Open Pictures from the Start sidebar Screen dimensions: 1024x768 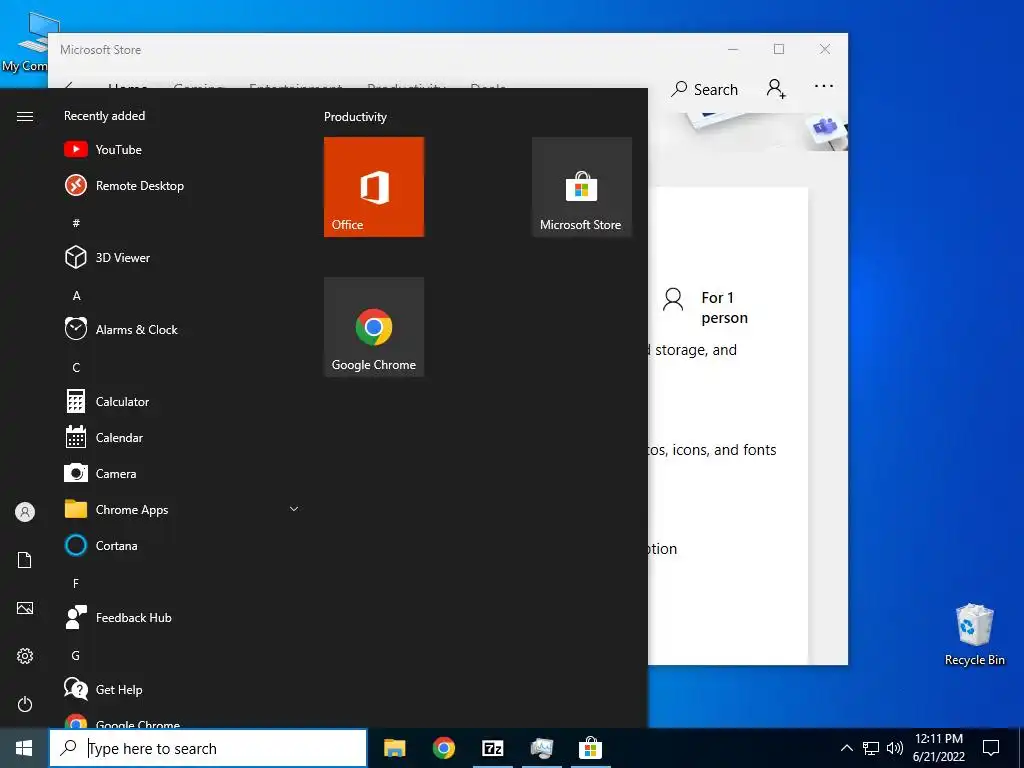(25, 608)
